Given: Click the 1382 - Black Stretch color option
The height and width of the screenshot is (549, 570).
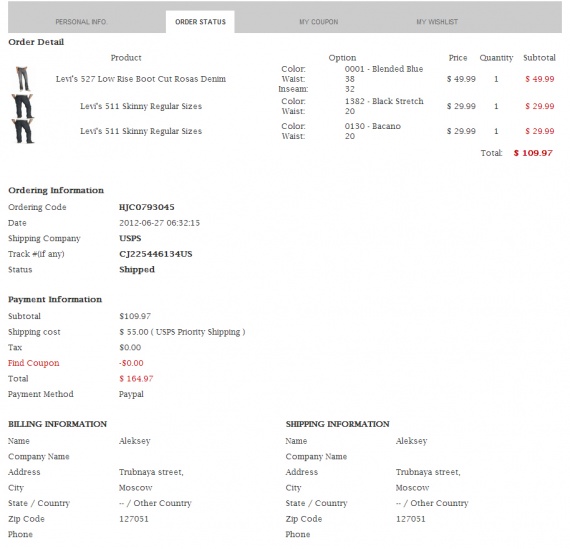Looking at the screenshot, I should (x=384, y=101).
